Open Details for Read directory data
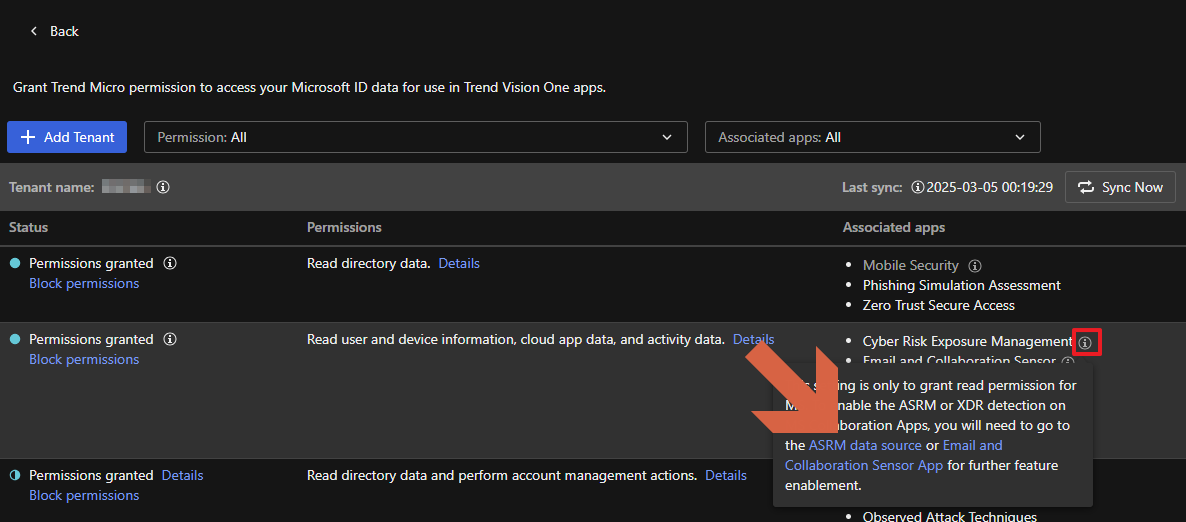Screen dimensions: 1186x522 coord(459,264)
